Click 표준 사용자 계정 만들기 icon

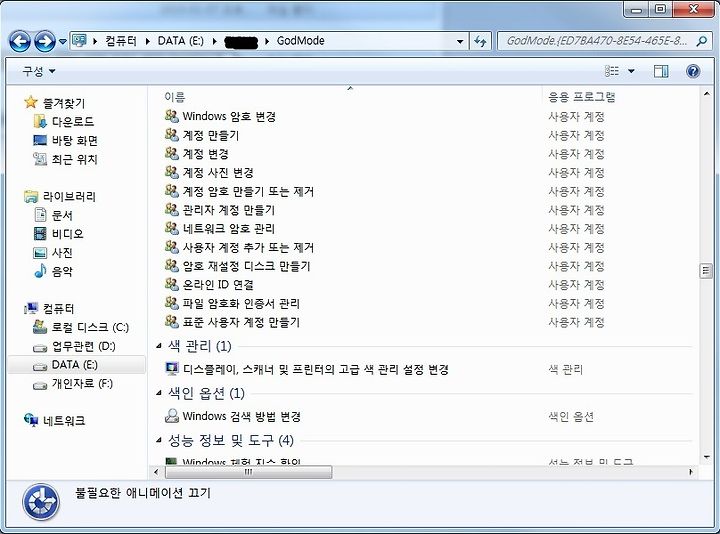tap(172, 322)
